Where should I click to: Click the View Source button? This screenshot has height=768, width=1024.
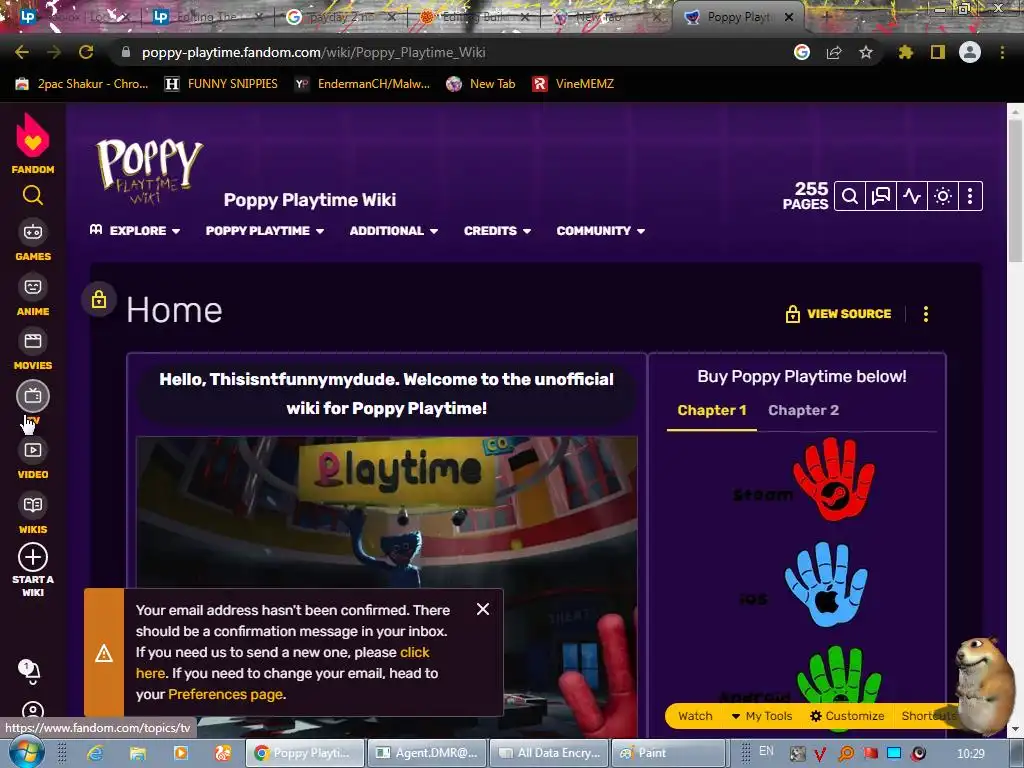click(838, 314)
